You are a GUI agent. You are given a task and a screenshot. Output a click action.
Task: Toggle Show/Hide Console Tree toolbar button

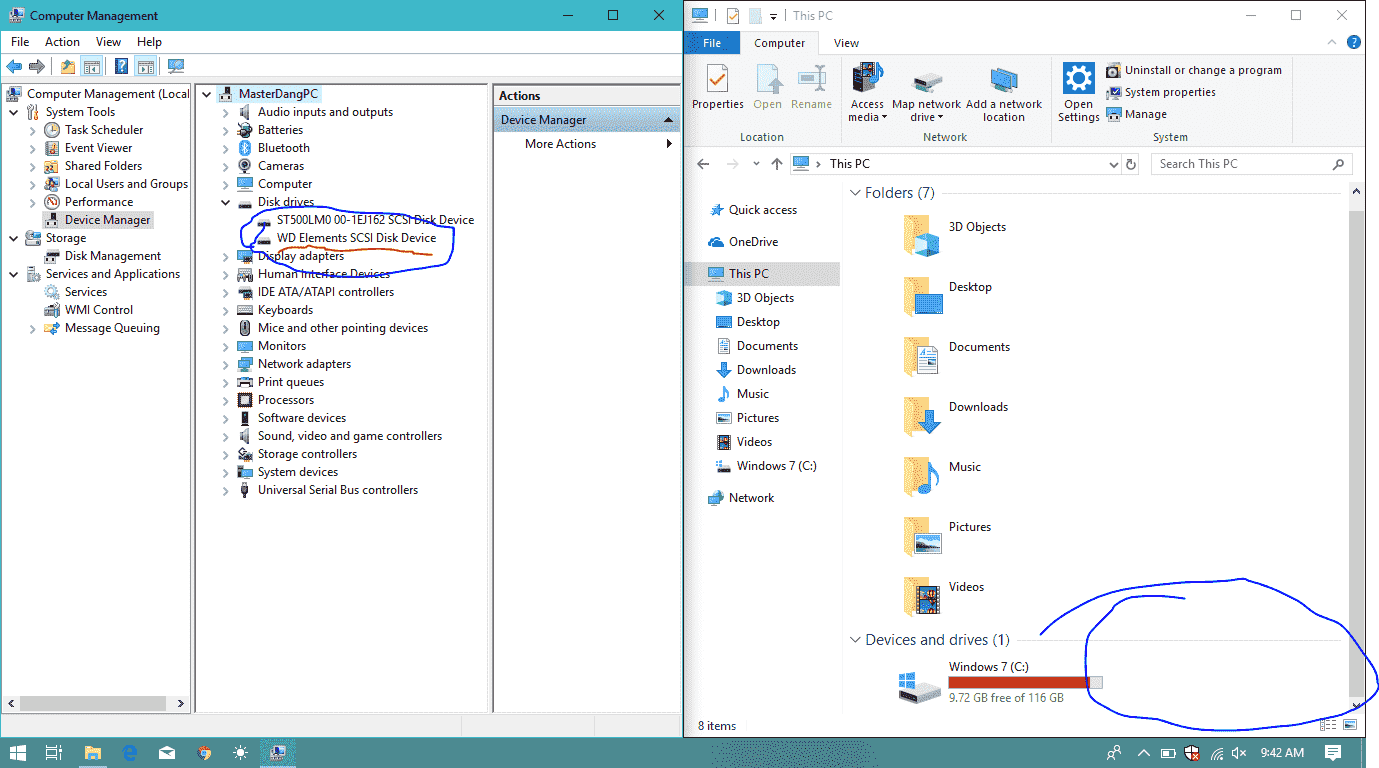click(x=92, y=67)
